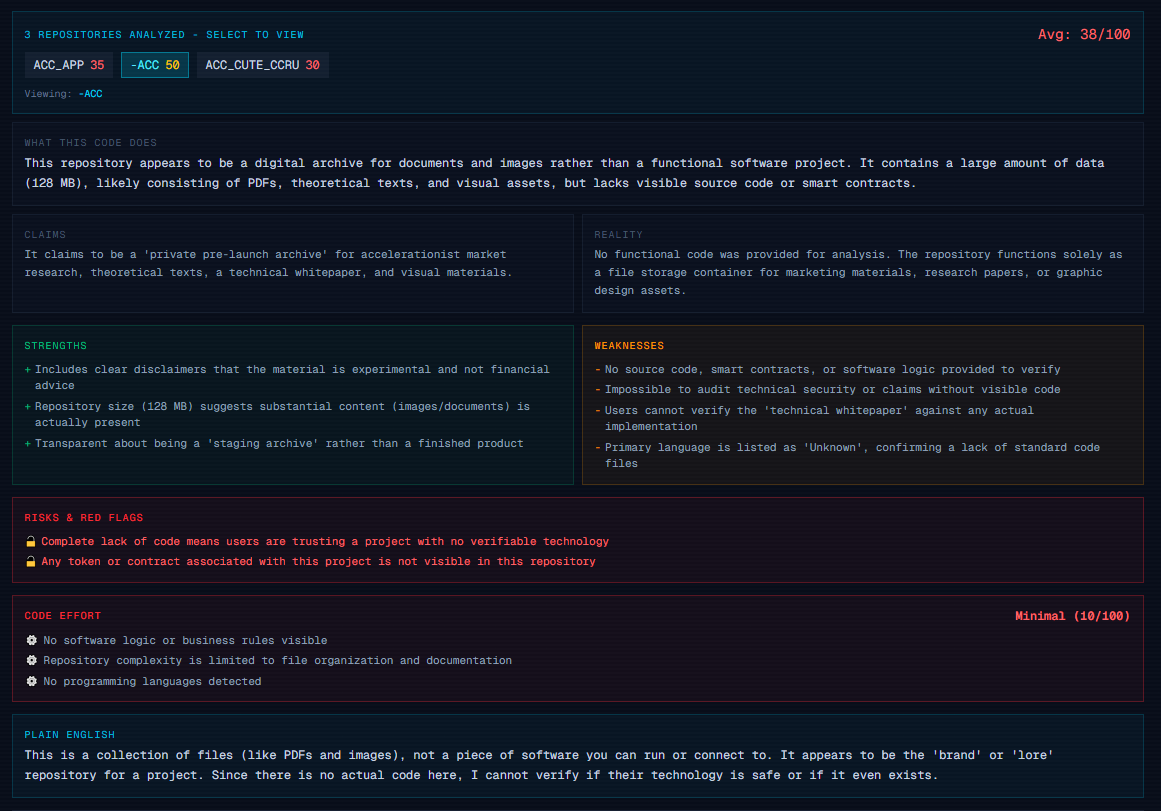This screenshot has height=811, width=1161.
Task: Select the ACC_CUTE_CCRU 30 repository tab
Action: (x=262, y=65)
